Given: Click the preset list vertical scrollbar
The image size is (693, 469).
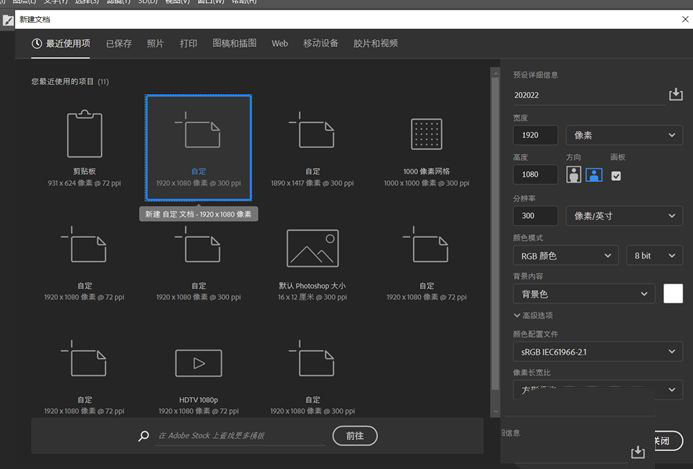Looking at the screenshot, I should click(495, 234).
